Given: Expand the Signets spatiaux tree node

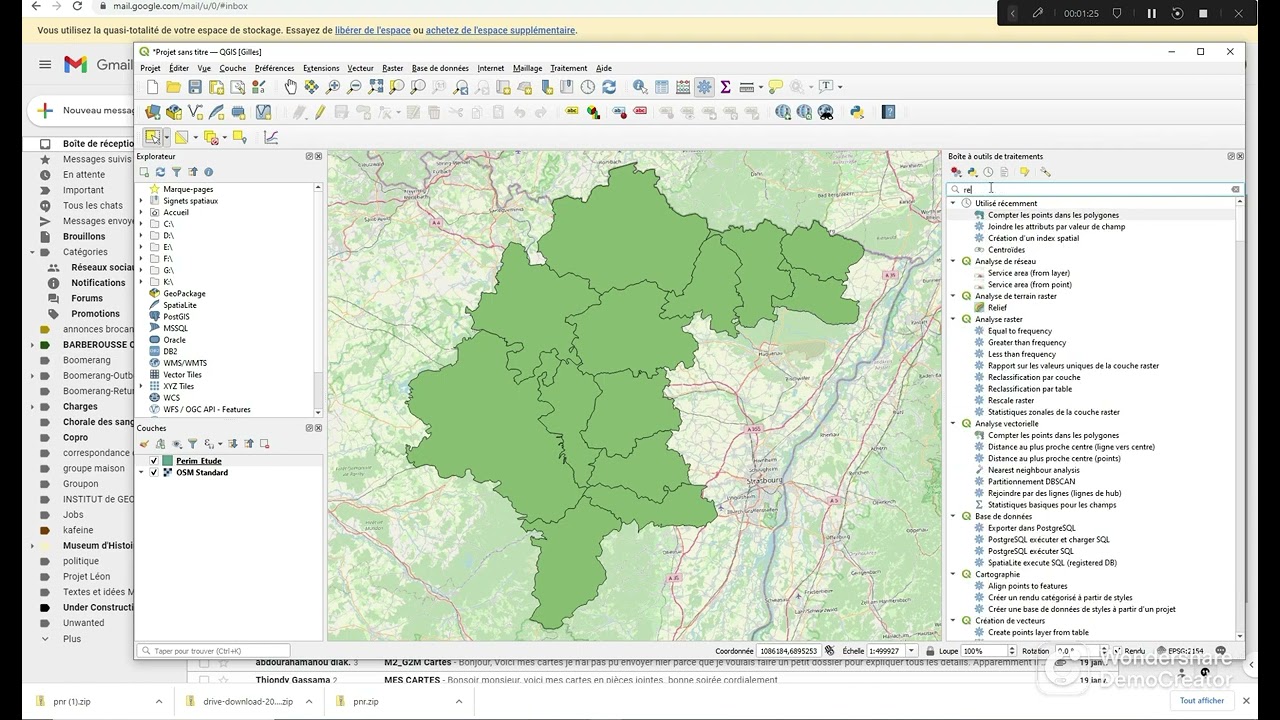Looking at the screenshot, I should pos(141,201).
